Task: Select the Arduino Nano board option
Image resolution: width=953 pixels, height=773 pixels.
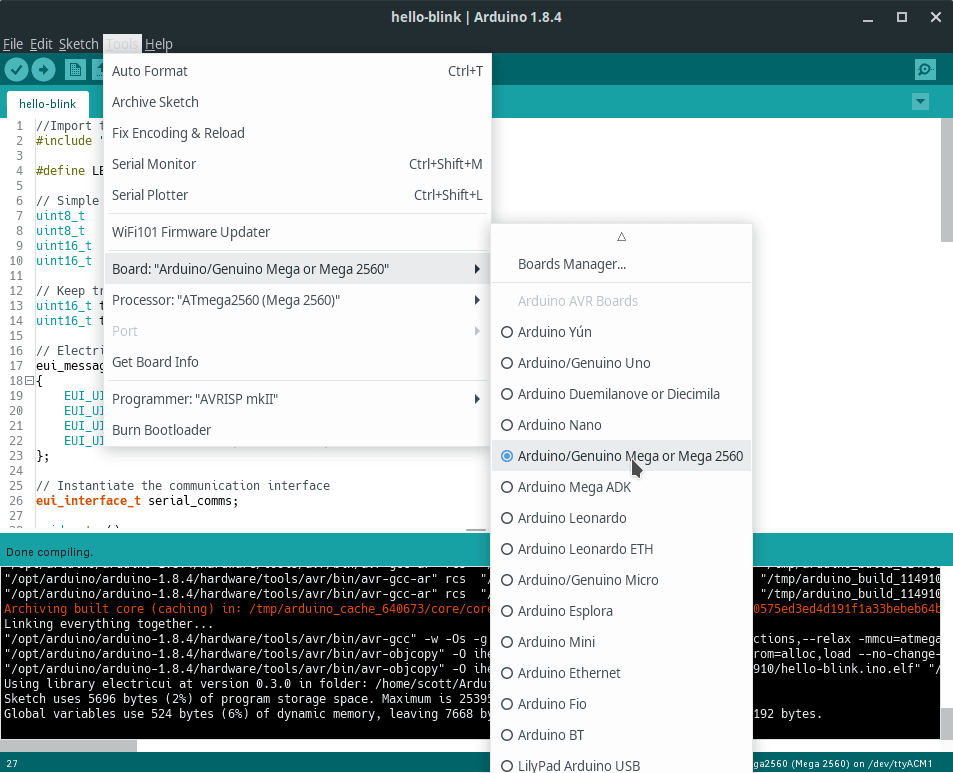Action: click(559, 425)
